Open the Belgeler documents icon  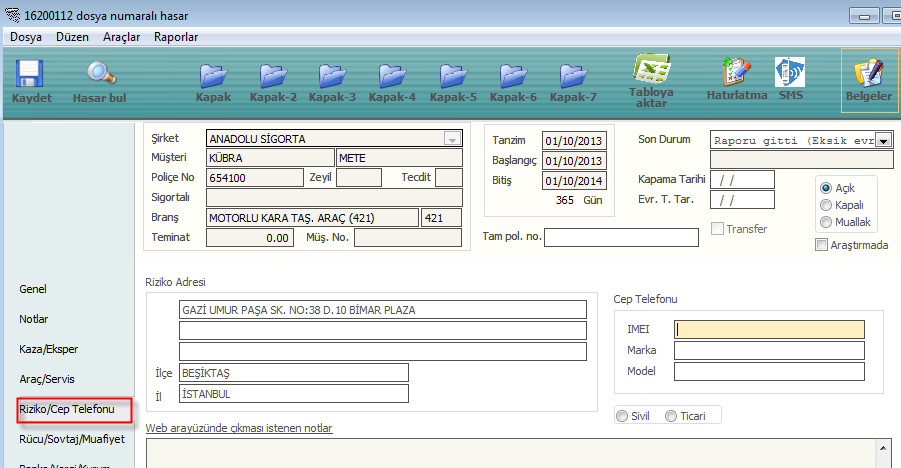[868, 74]
